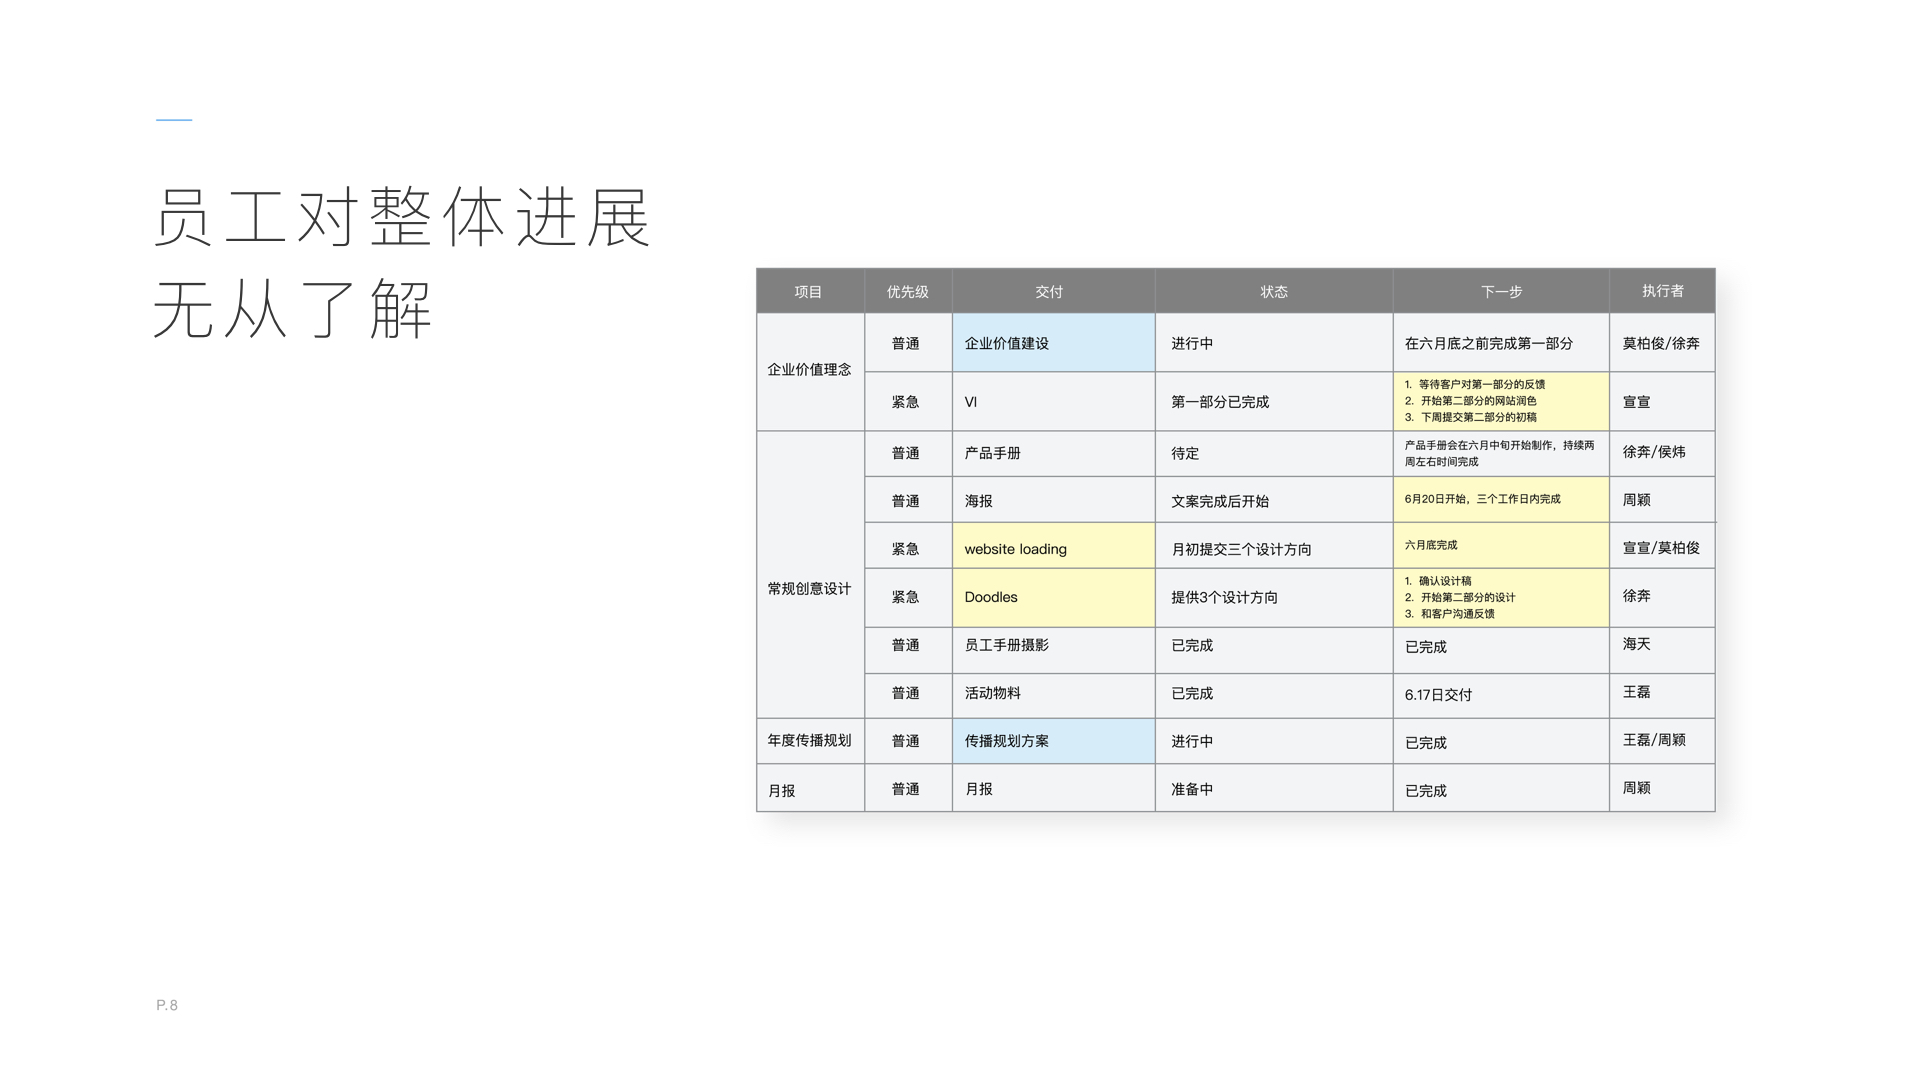
Task: Click the 交付 column header
Action: tap(1051, 291)
